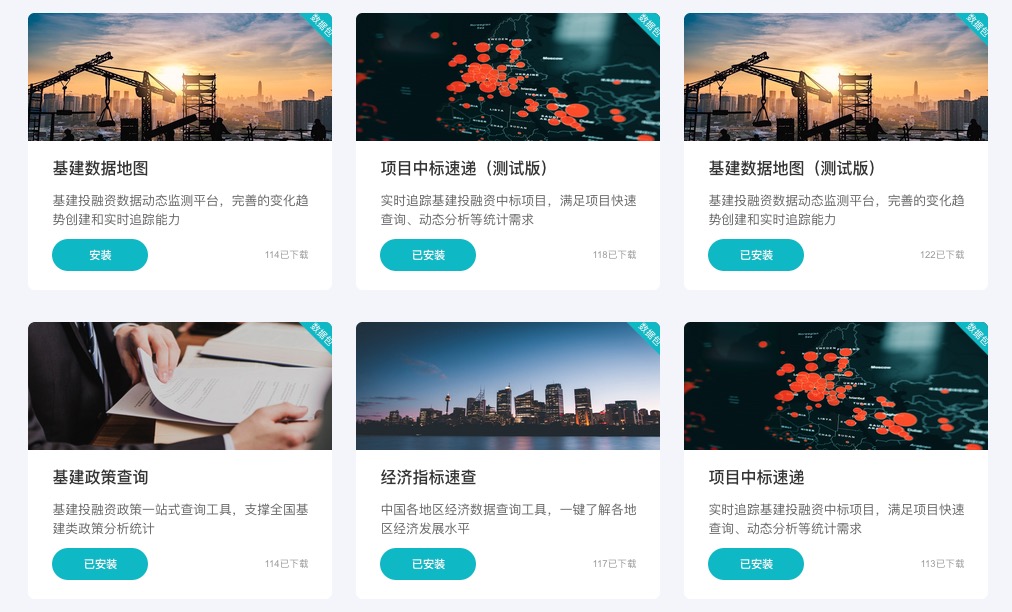1012x612 pixels.
Task: Open the 项目中标速递 map thumbnail in bottom row
Action: coord(836,385)
